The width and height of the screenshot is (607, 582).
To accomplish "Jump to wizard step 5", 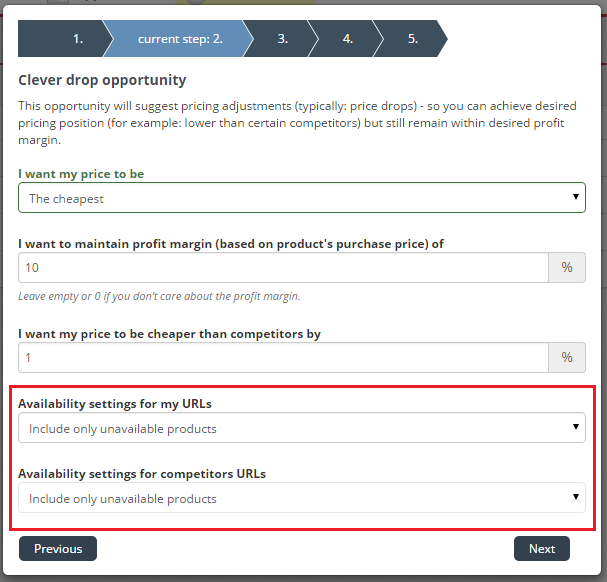I will tap(411, 39).
